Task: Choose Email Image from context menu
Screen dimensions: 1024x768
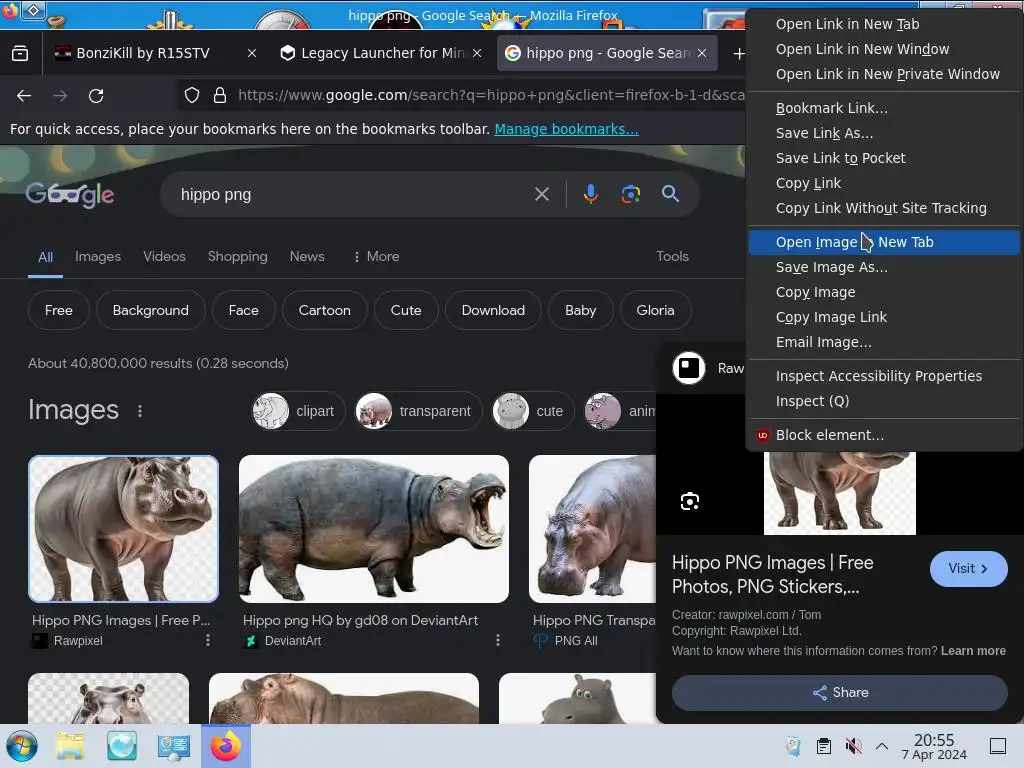Action: click(884, 342)
